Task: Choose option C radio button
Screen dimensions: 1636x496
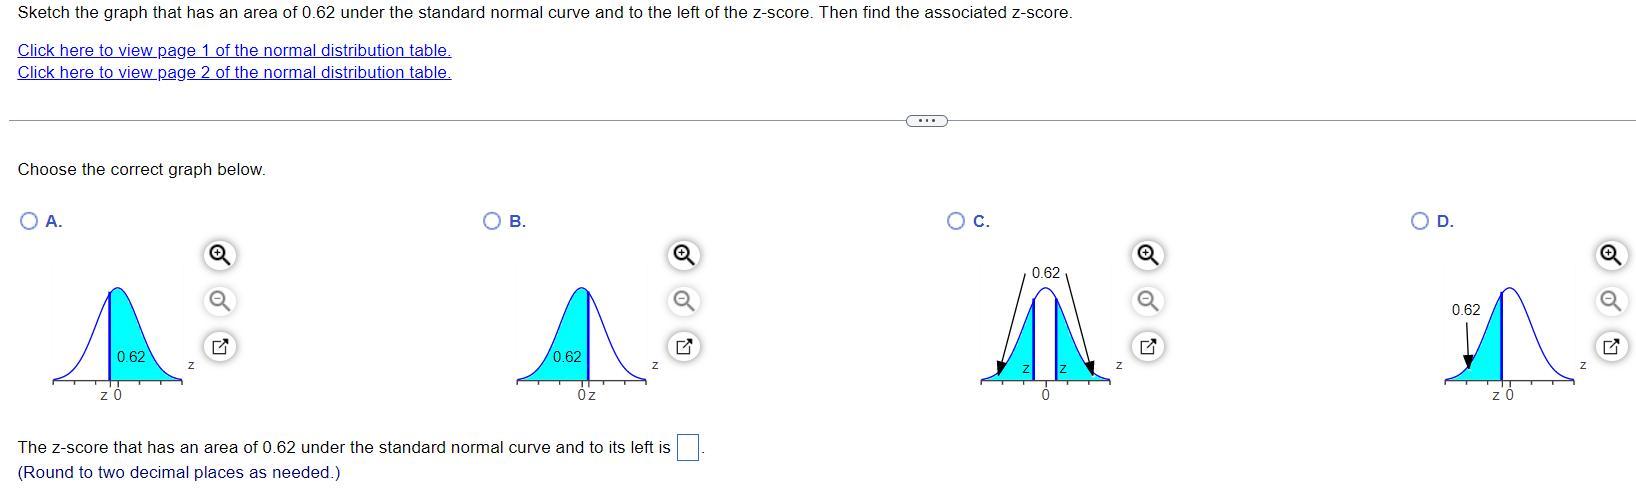Action: pos(956,221)
